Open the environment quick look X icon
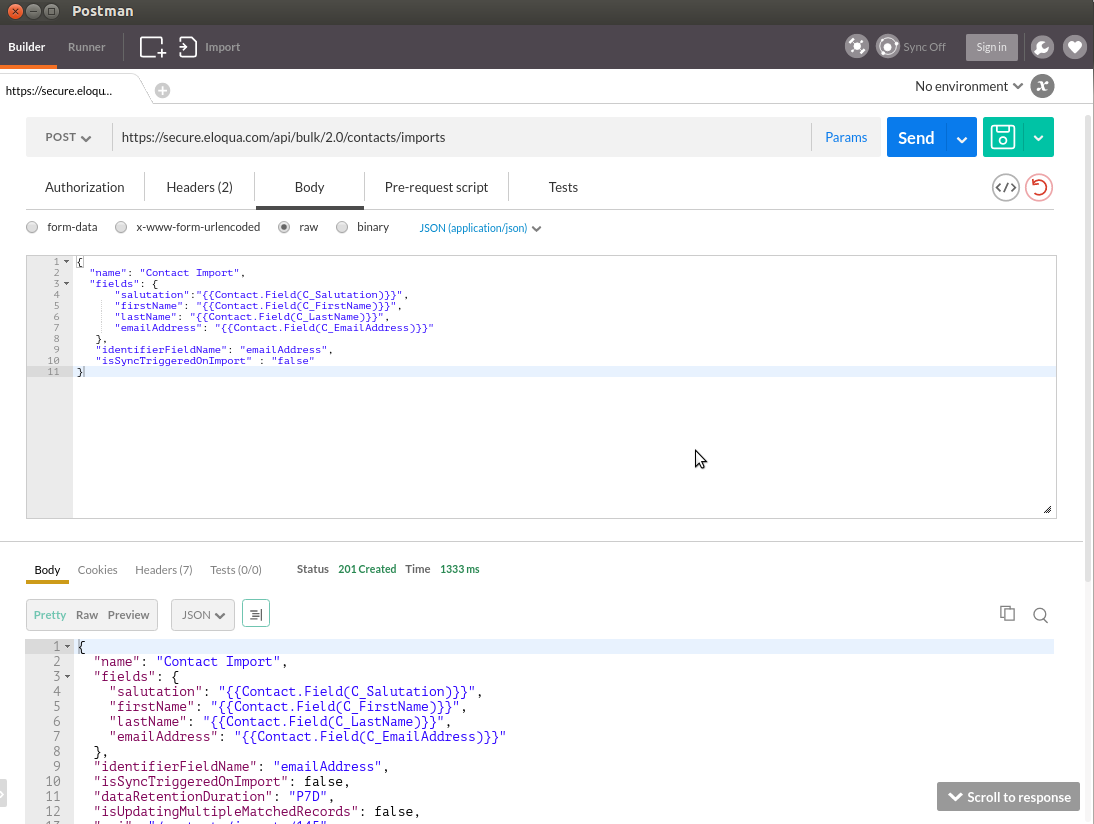The width and height of the screenshot is (1094, 824). (x=1042, y=86)
